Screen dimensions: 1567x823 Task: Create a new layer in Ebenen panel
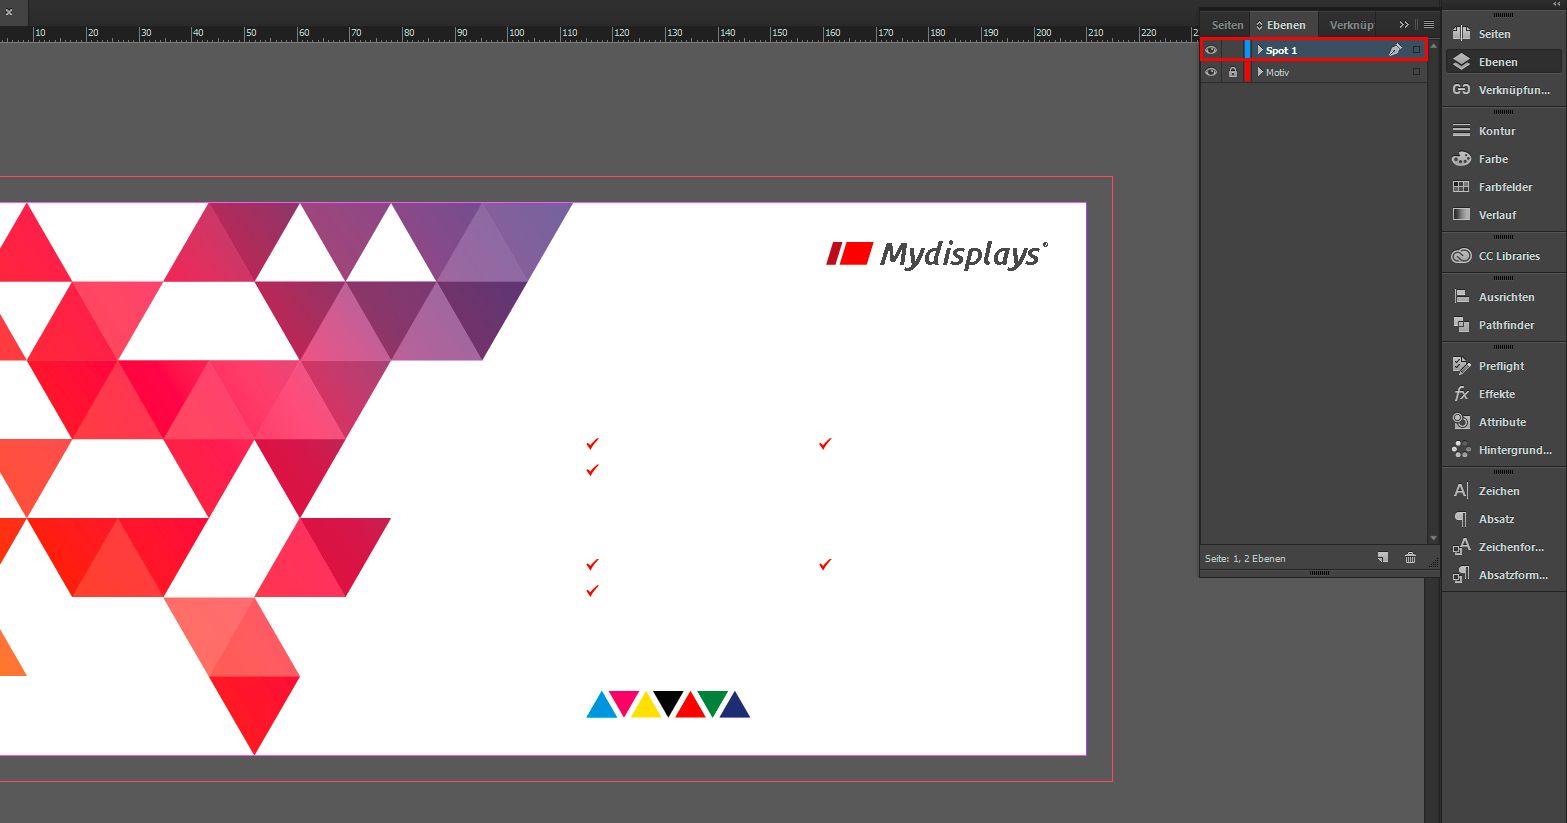tap(1383, 558)
